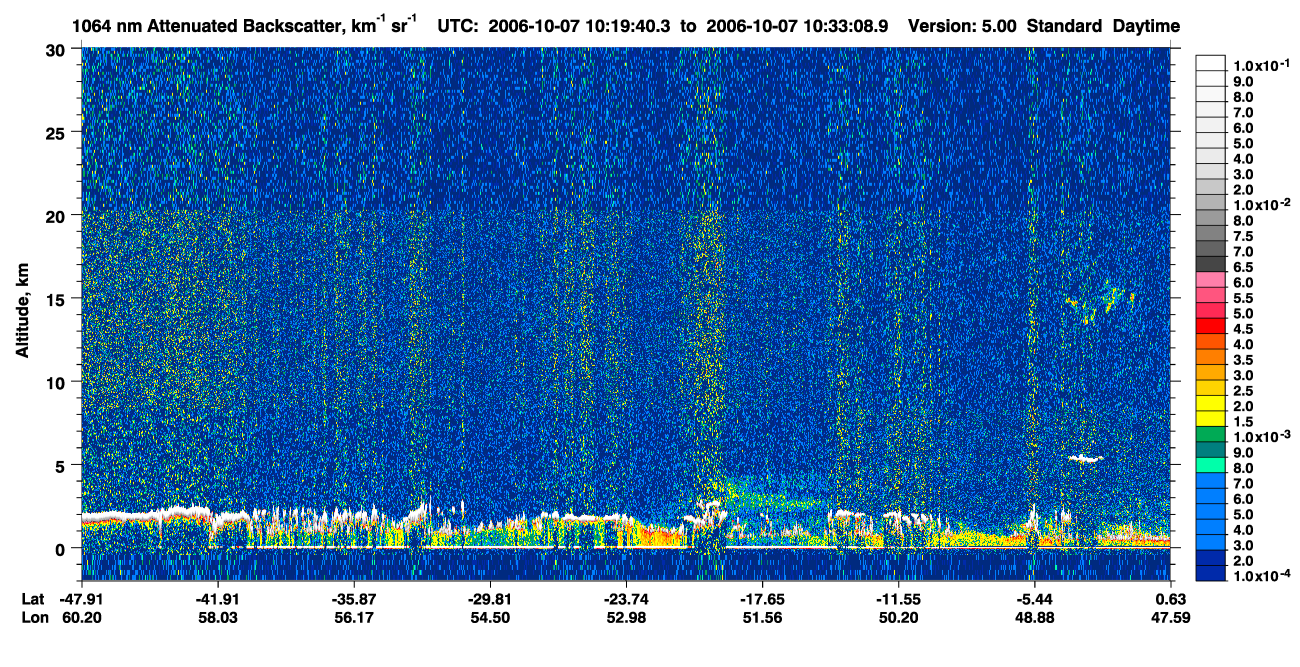Click the longitude value '51.56'
The image size is (1300, 667).
[763, 617]
